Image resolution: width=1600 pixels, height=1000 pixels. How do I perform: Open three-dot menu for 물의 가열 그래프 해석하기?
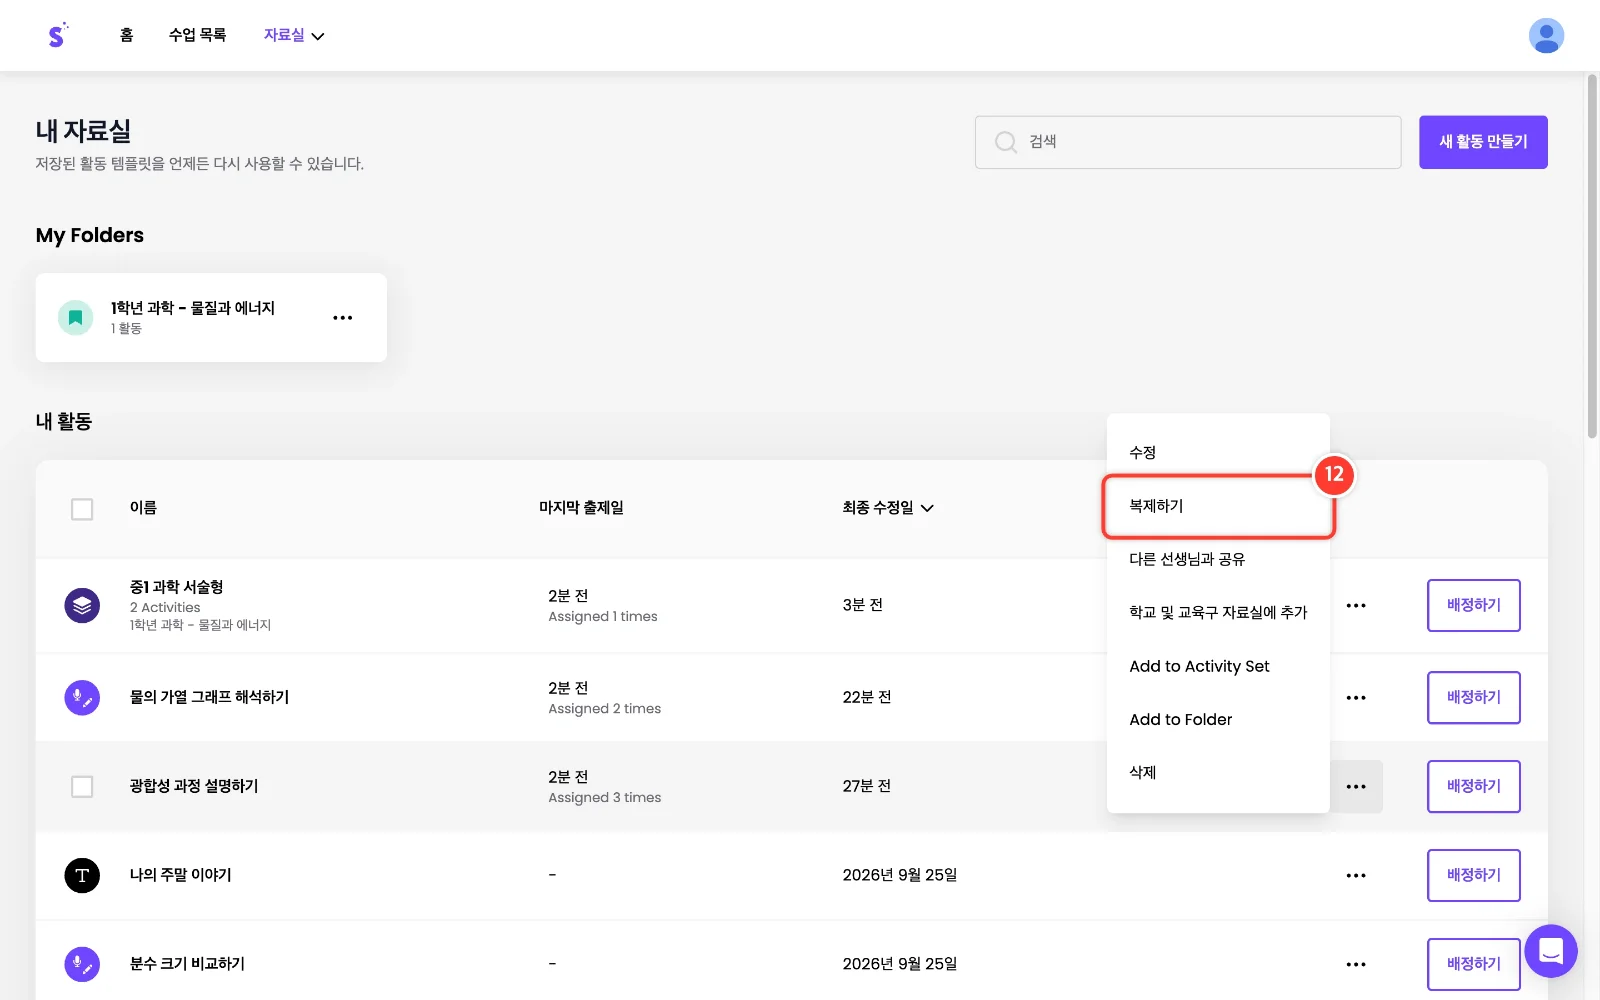(x=1356, y=697)
